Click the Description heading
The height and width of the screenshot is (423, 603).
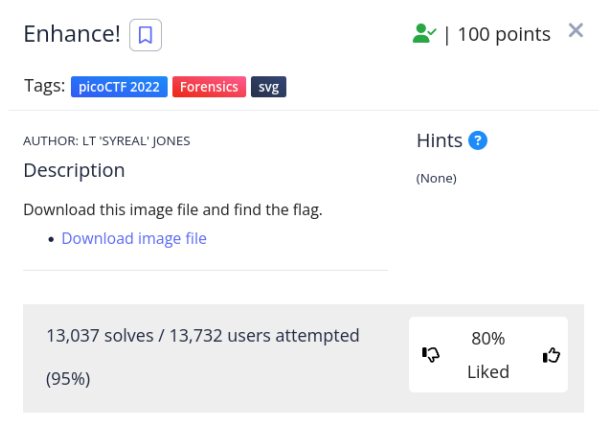pos(74,170)
